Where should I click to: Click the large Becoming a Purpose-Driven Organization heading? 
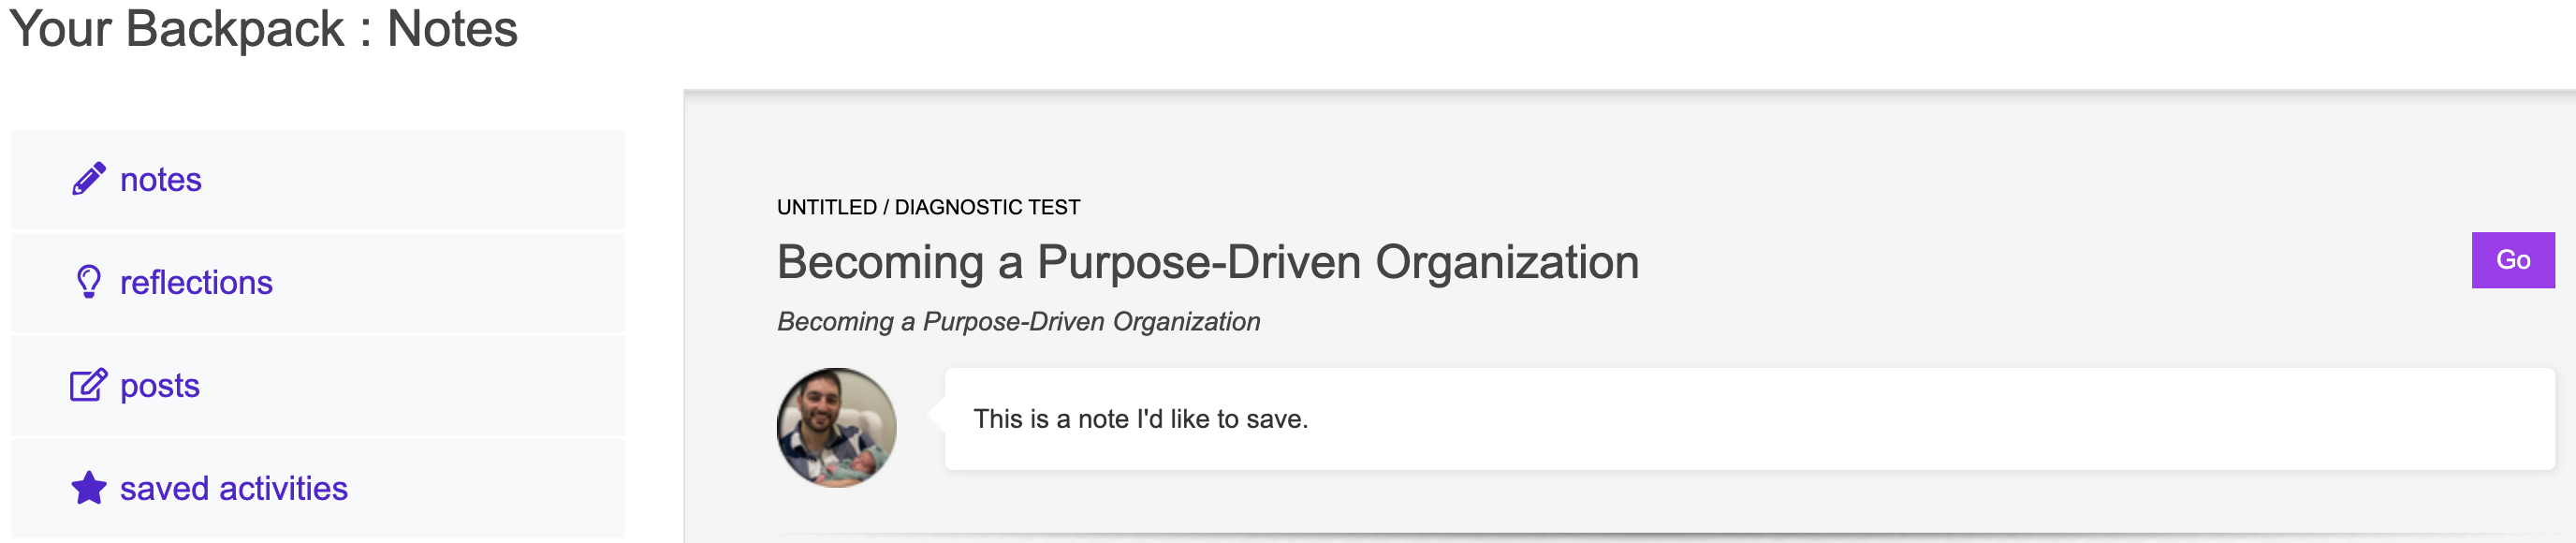(1207, 262)
